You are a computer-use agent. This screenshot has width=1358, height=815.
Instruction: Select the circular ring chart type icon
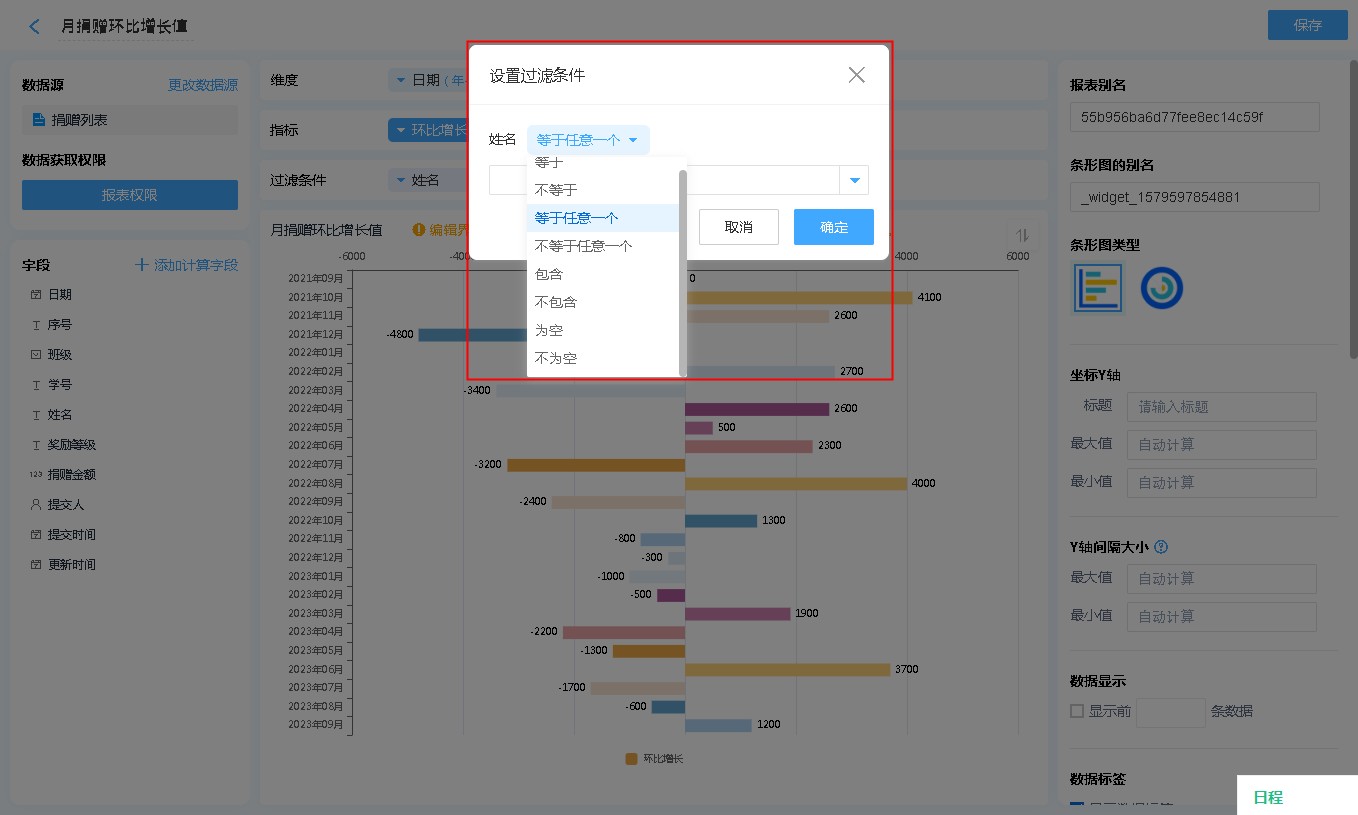[1161, 288]
